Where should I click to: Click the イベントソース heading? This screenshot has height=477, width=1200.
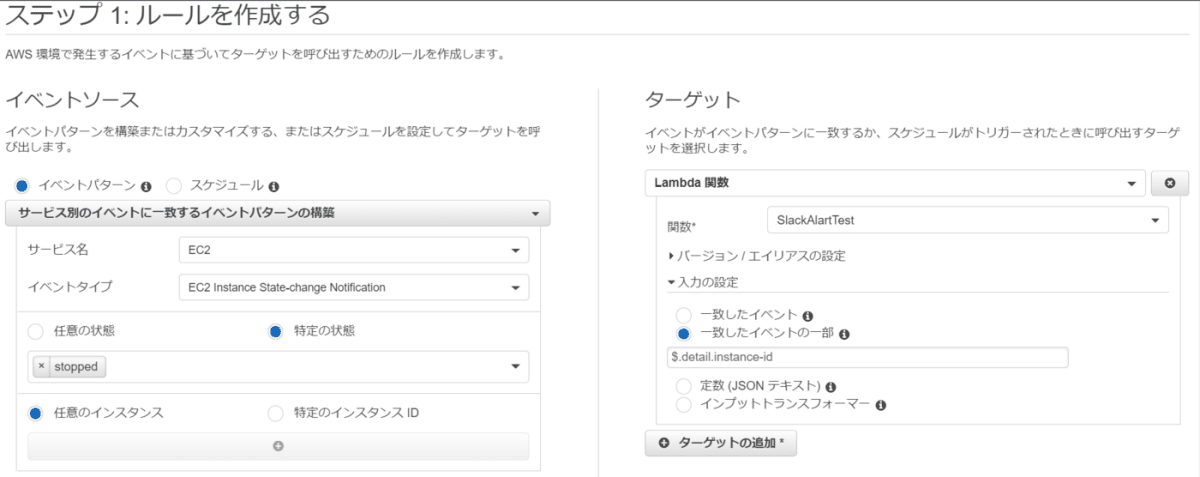point(72,100)
